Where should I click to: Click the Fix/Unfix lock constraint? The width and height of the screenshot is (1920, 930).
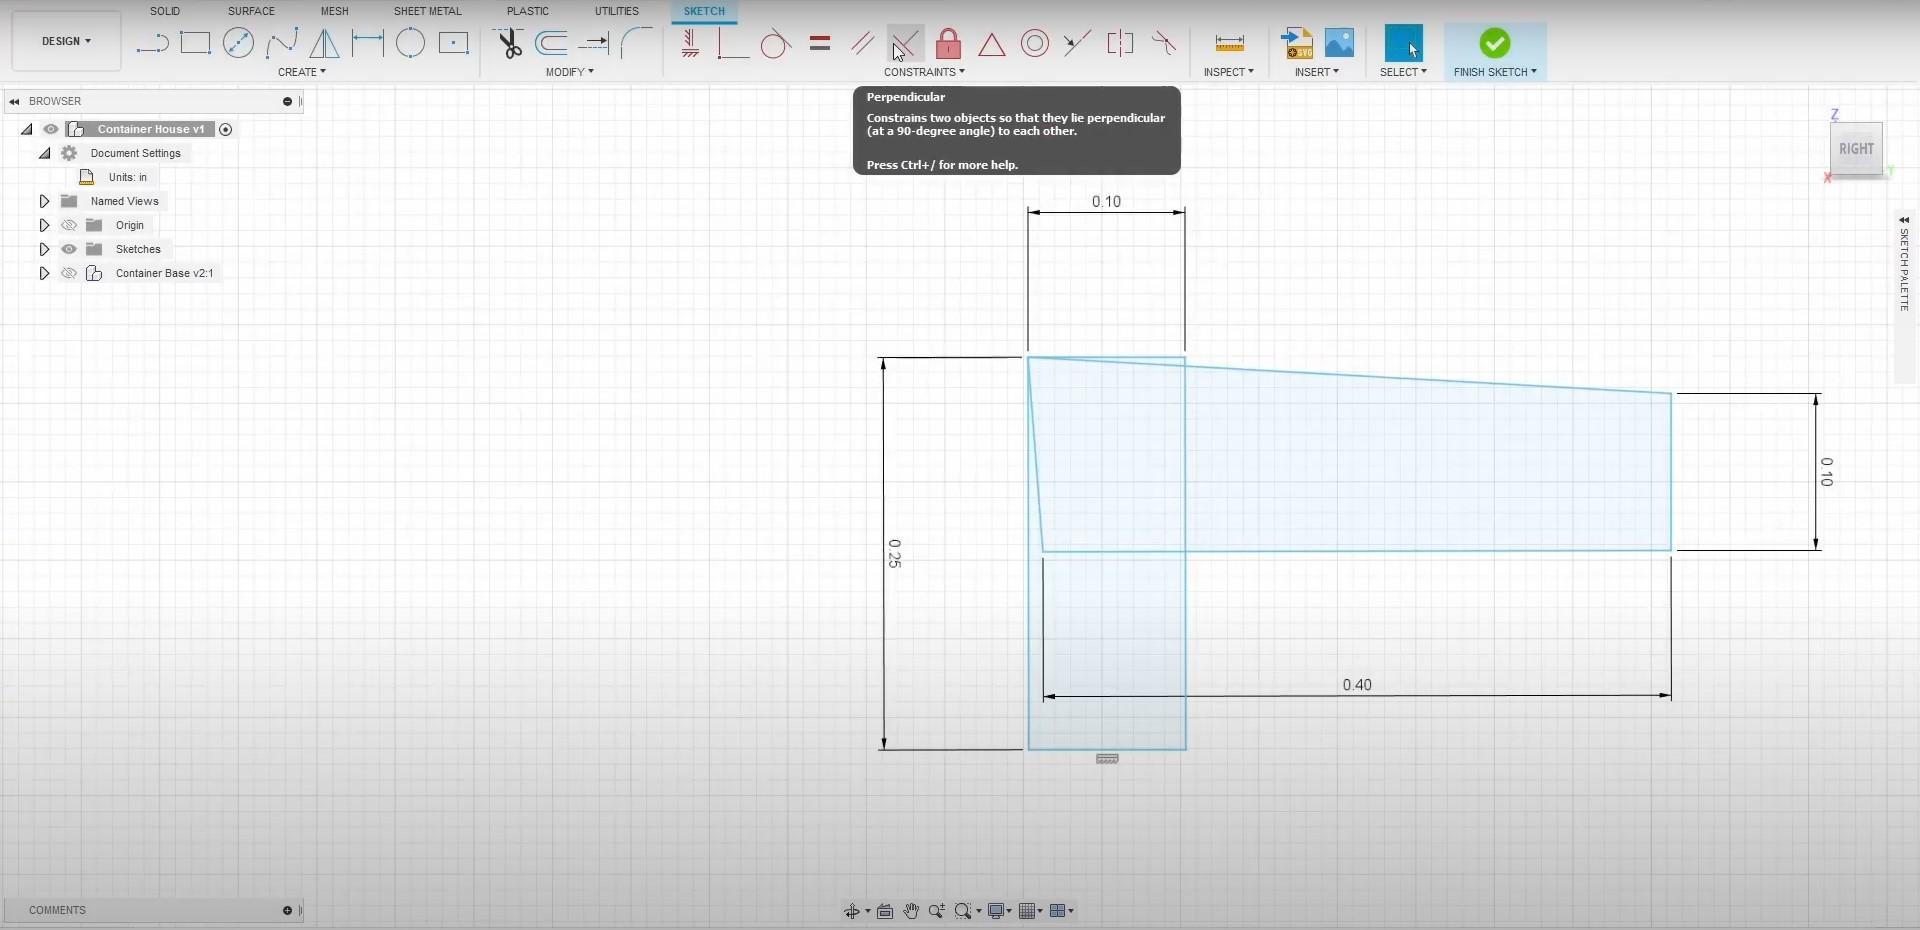[948, 43]
